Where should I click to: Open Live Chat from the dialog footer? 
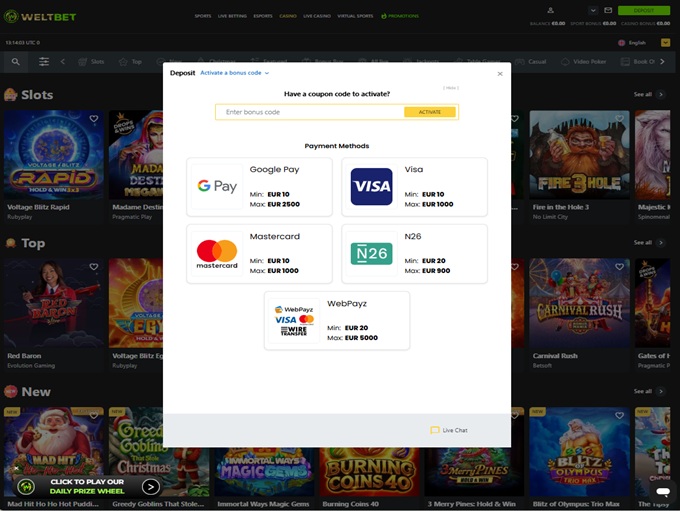pyautogui.click(x=449, y=430)
